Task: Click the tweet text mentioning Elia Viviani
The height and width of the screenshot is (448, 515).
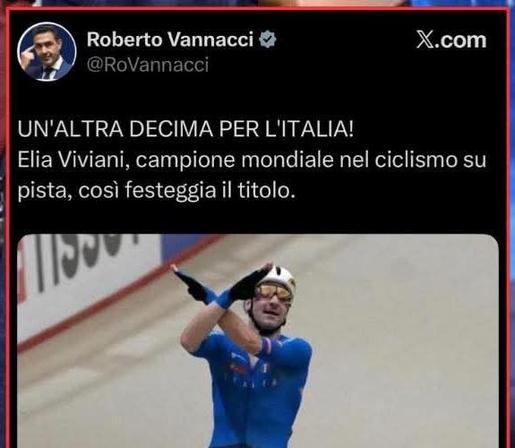Action: [x=252, y=175]
